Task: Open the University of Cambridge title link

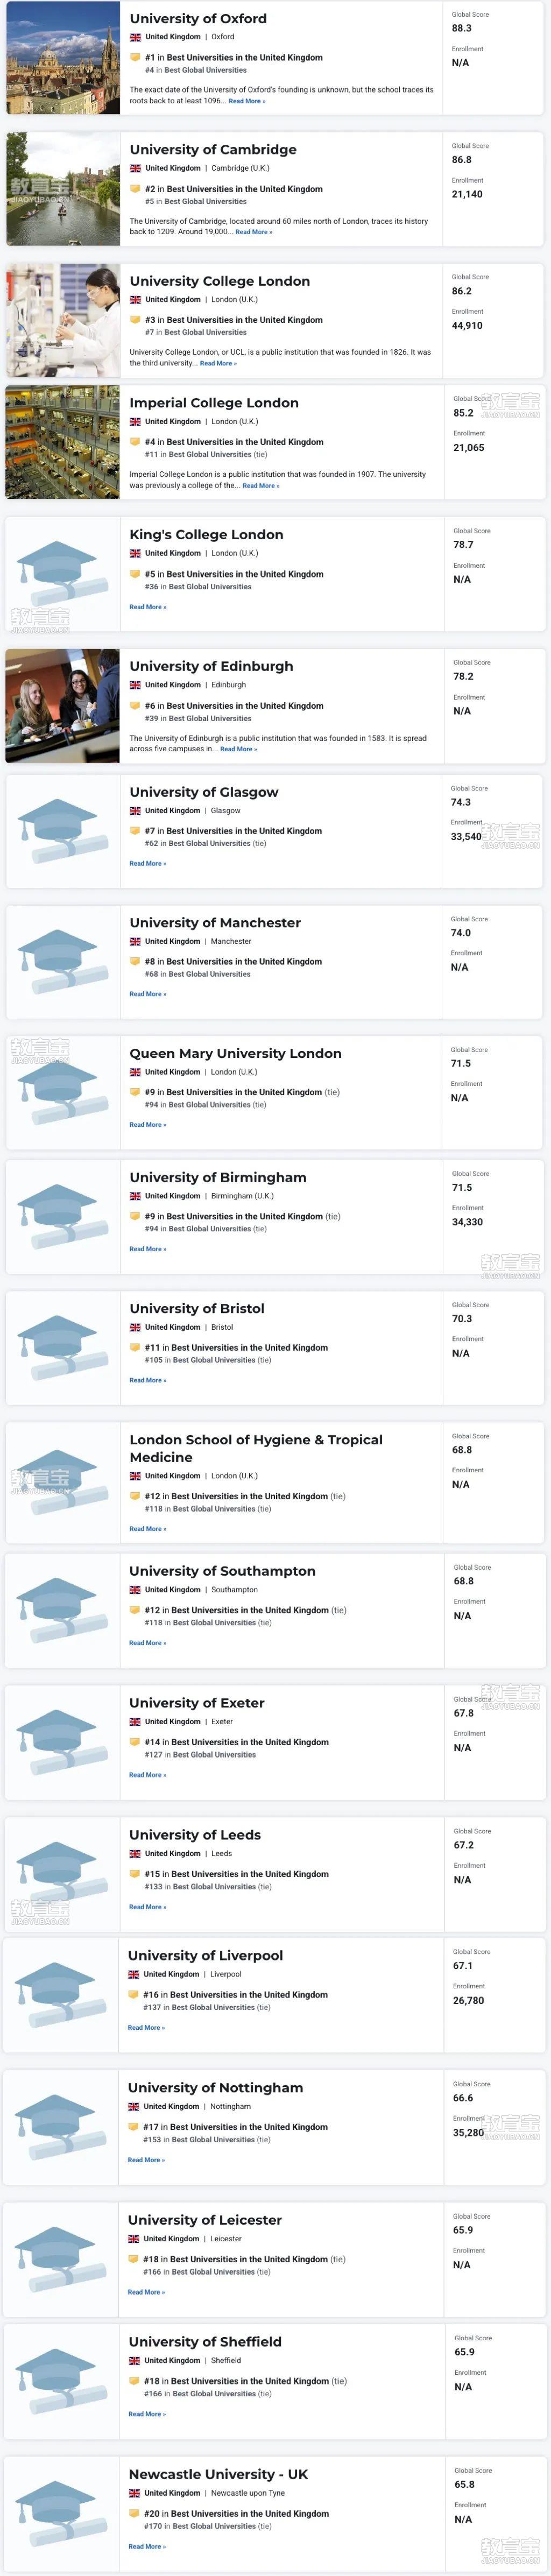Action: [x=213, y=149]
